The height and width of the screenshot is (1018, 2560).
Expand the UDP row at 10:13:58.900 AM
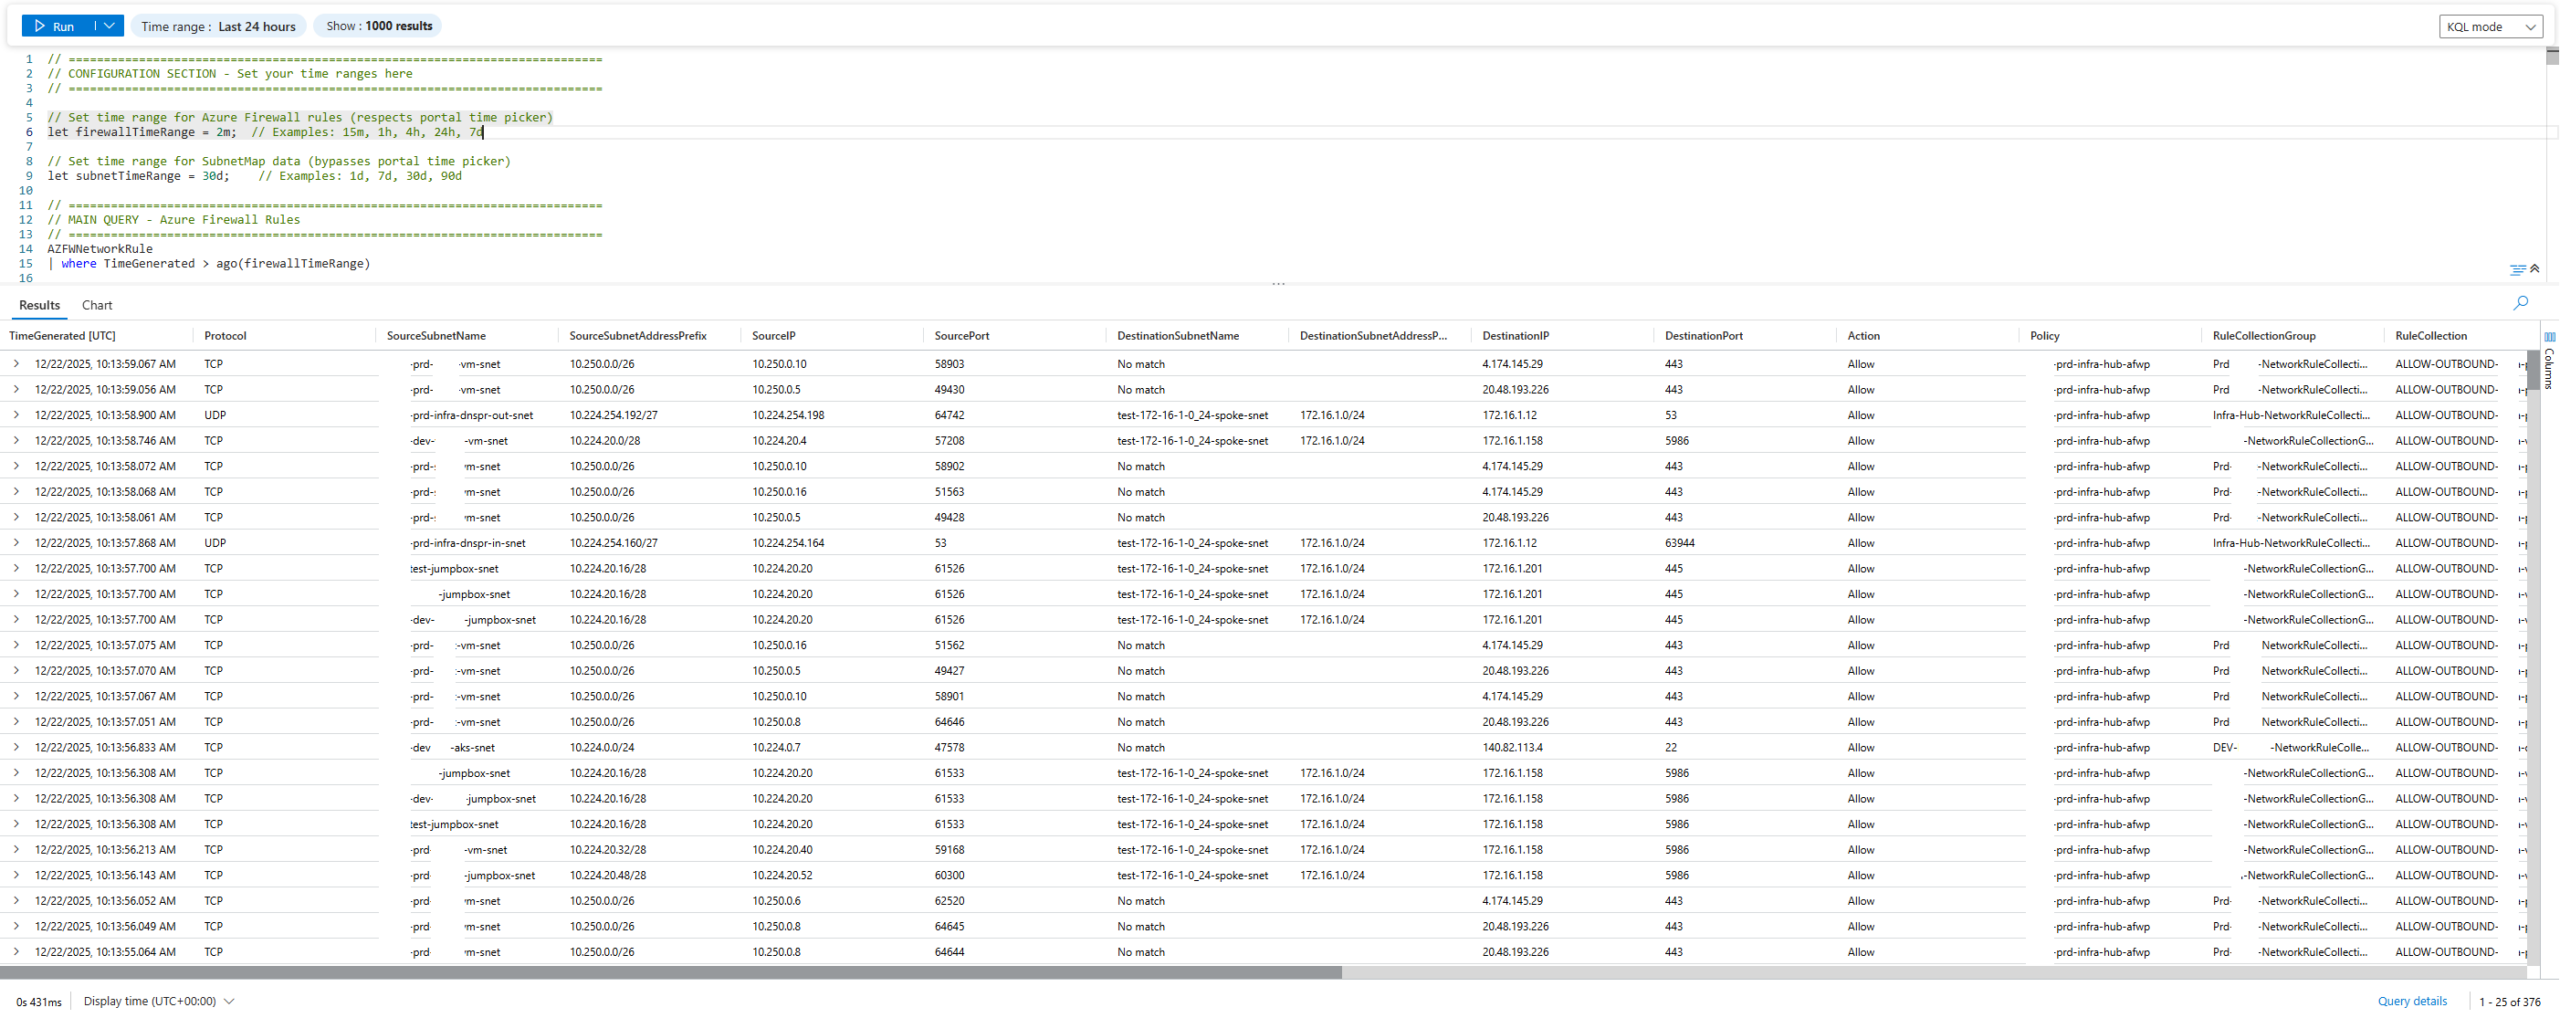click(x=16, y=415)
